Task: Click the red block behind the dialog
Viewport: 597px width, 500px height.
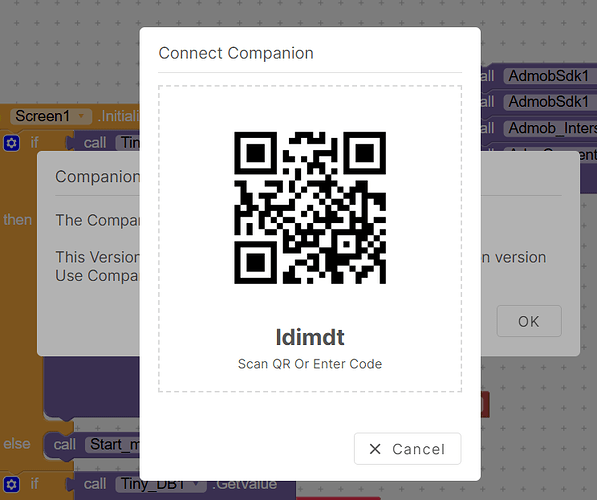Action: click(x=485, y=404)
